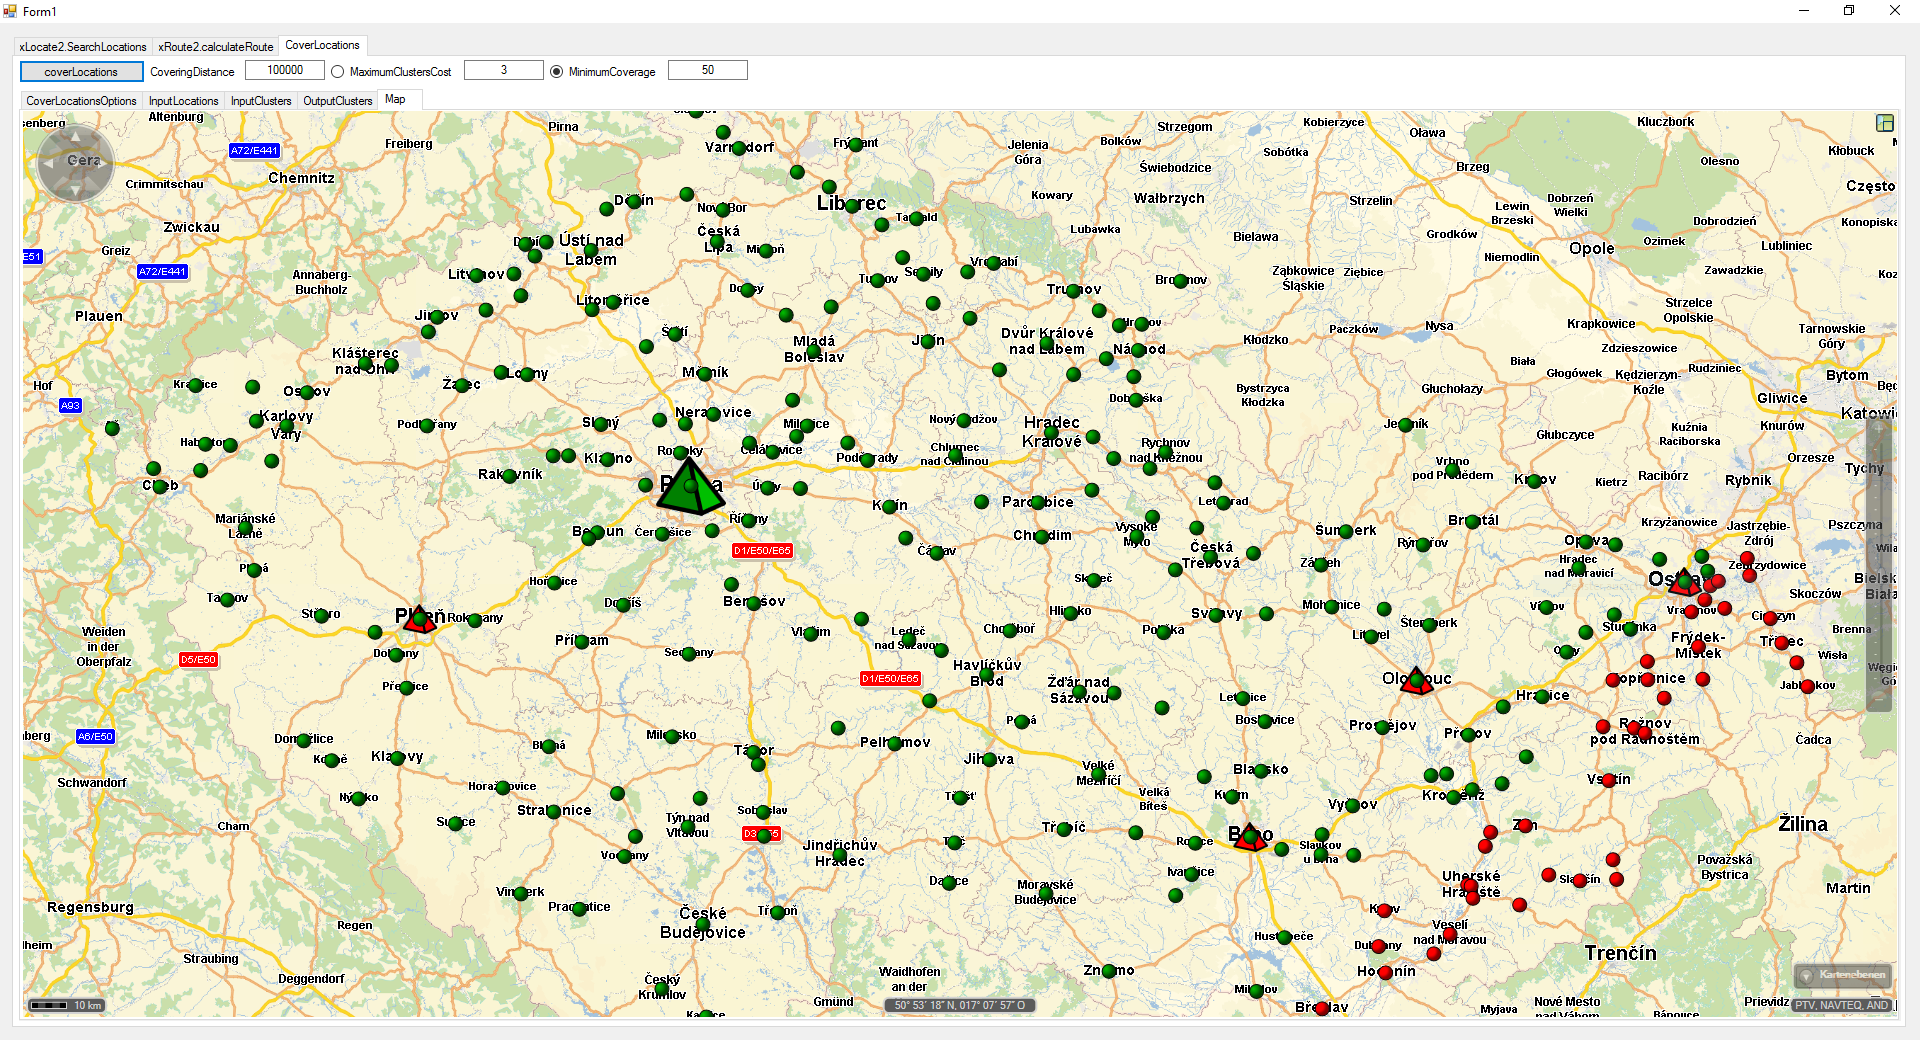This screenshot has height=1040, width=1920.
Task: Click the zoom-out minus on map slider
Action: 1878,699
